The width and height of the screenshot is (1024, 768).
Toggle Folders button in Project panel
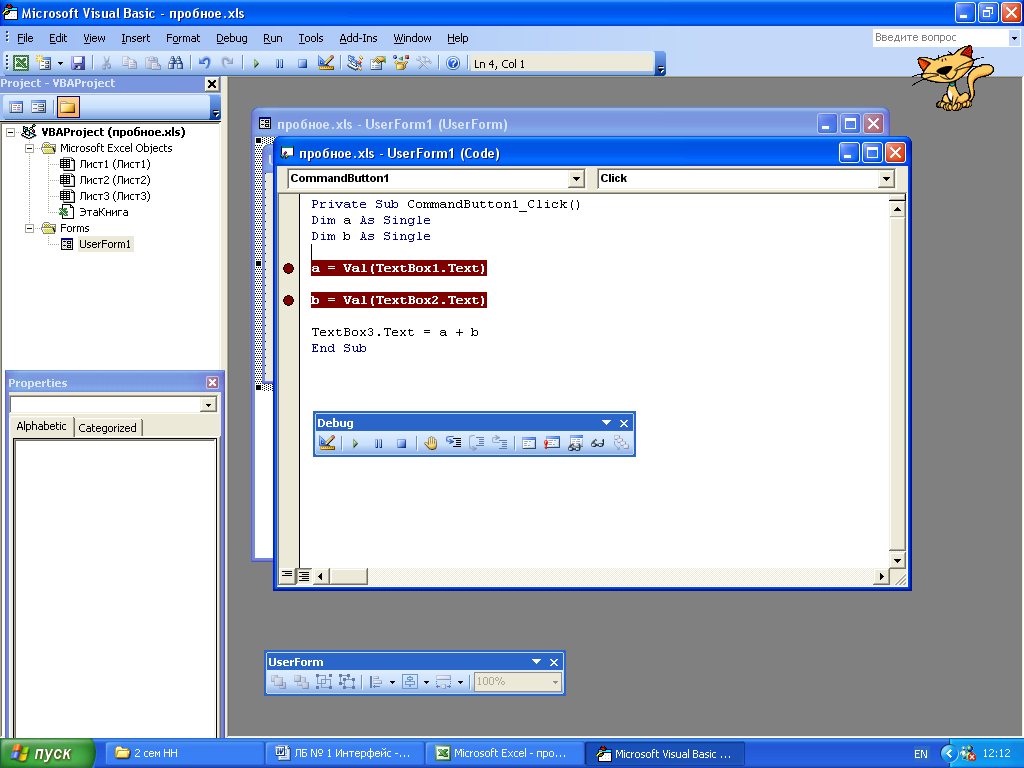[x=67, y=107]
